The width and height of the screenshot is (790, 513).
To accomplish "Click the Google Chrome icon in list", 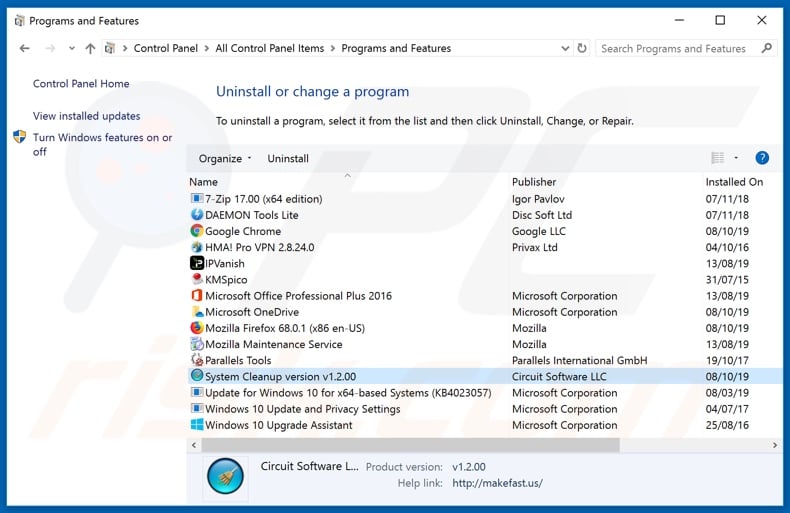I will click(x=196, y=231).
